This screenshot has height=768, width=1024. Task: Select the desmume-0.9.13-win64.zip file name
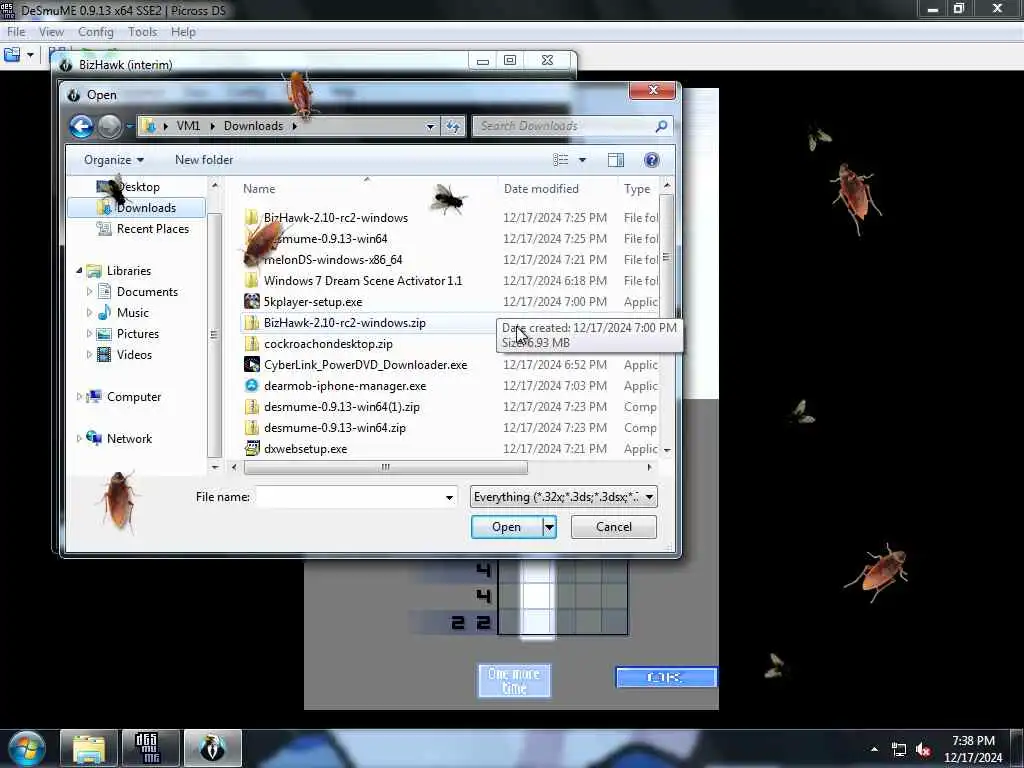(334, 428)
